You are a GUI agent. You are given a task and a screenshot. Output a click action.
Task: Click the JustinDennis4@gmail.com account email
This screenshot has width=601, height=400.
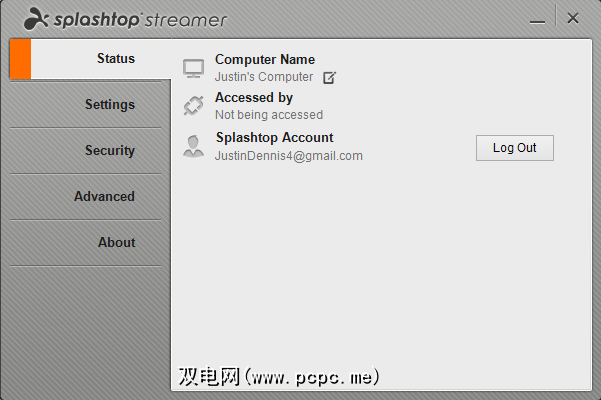click(x=289, y=156)
